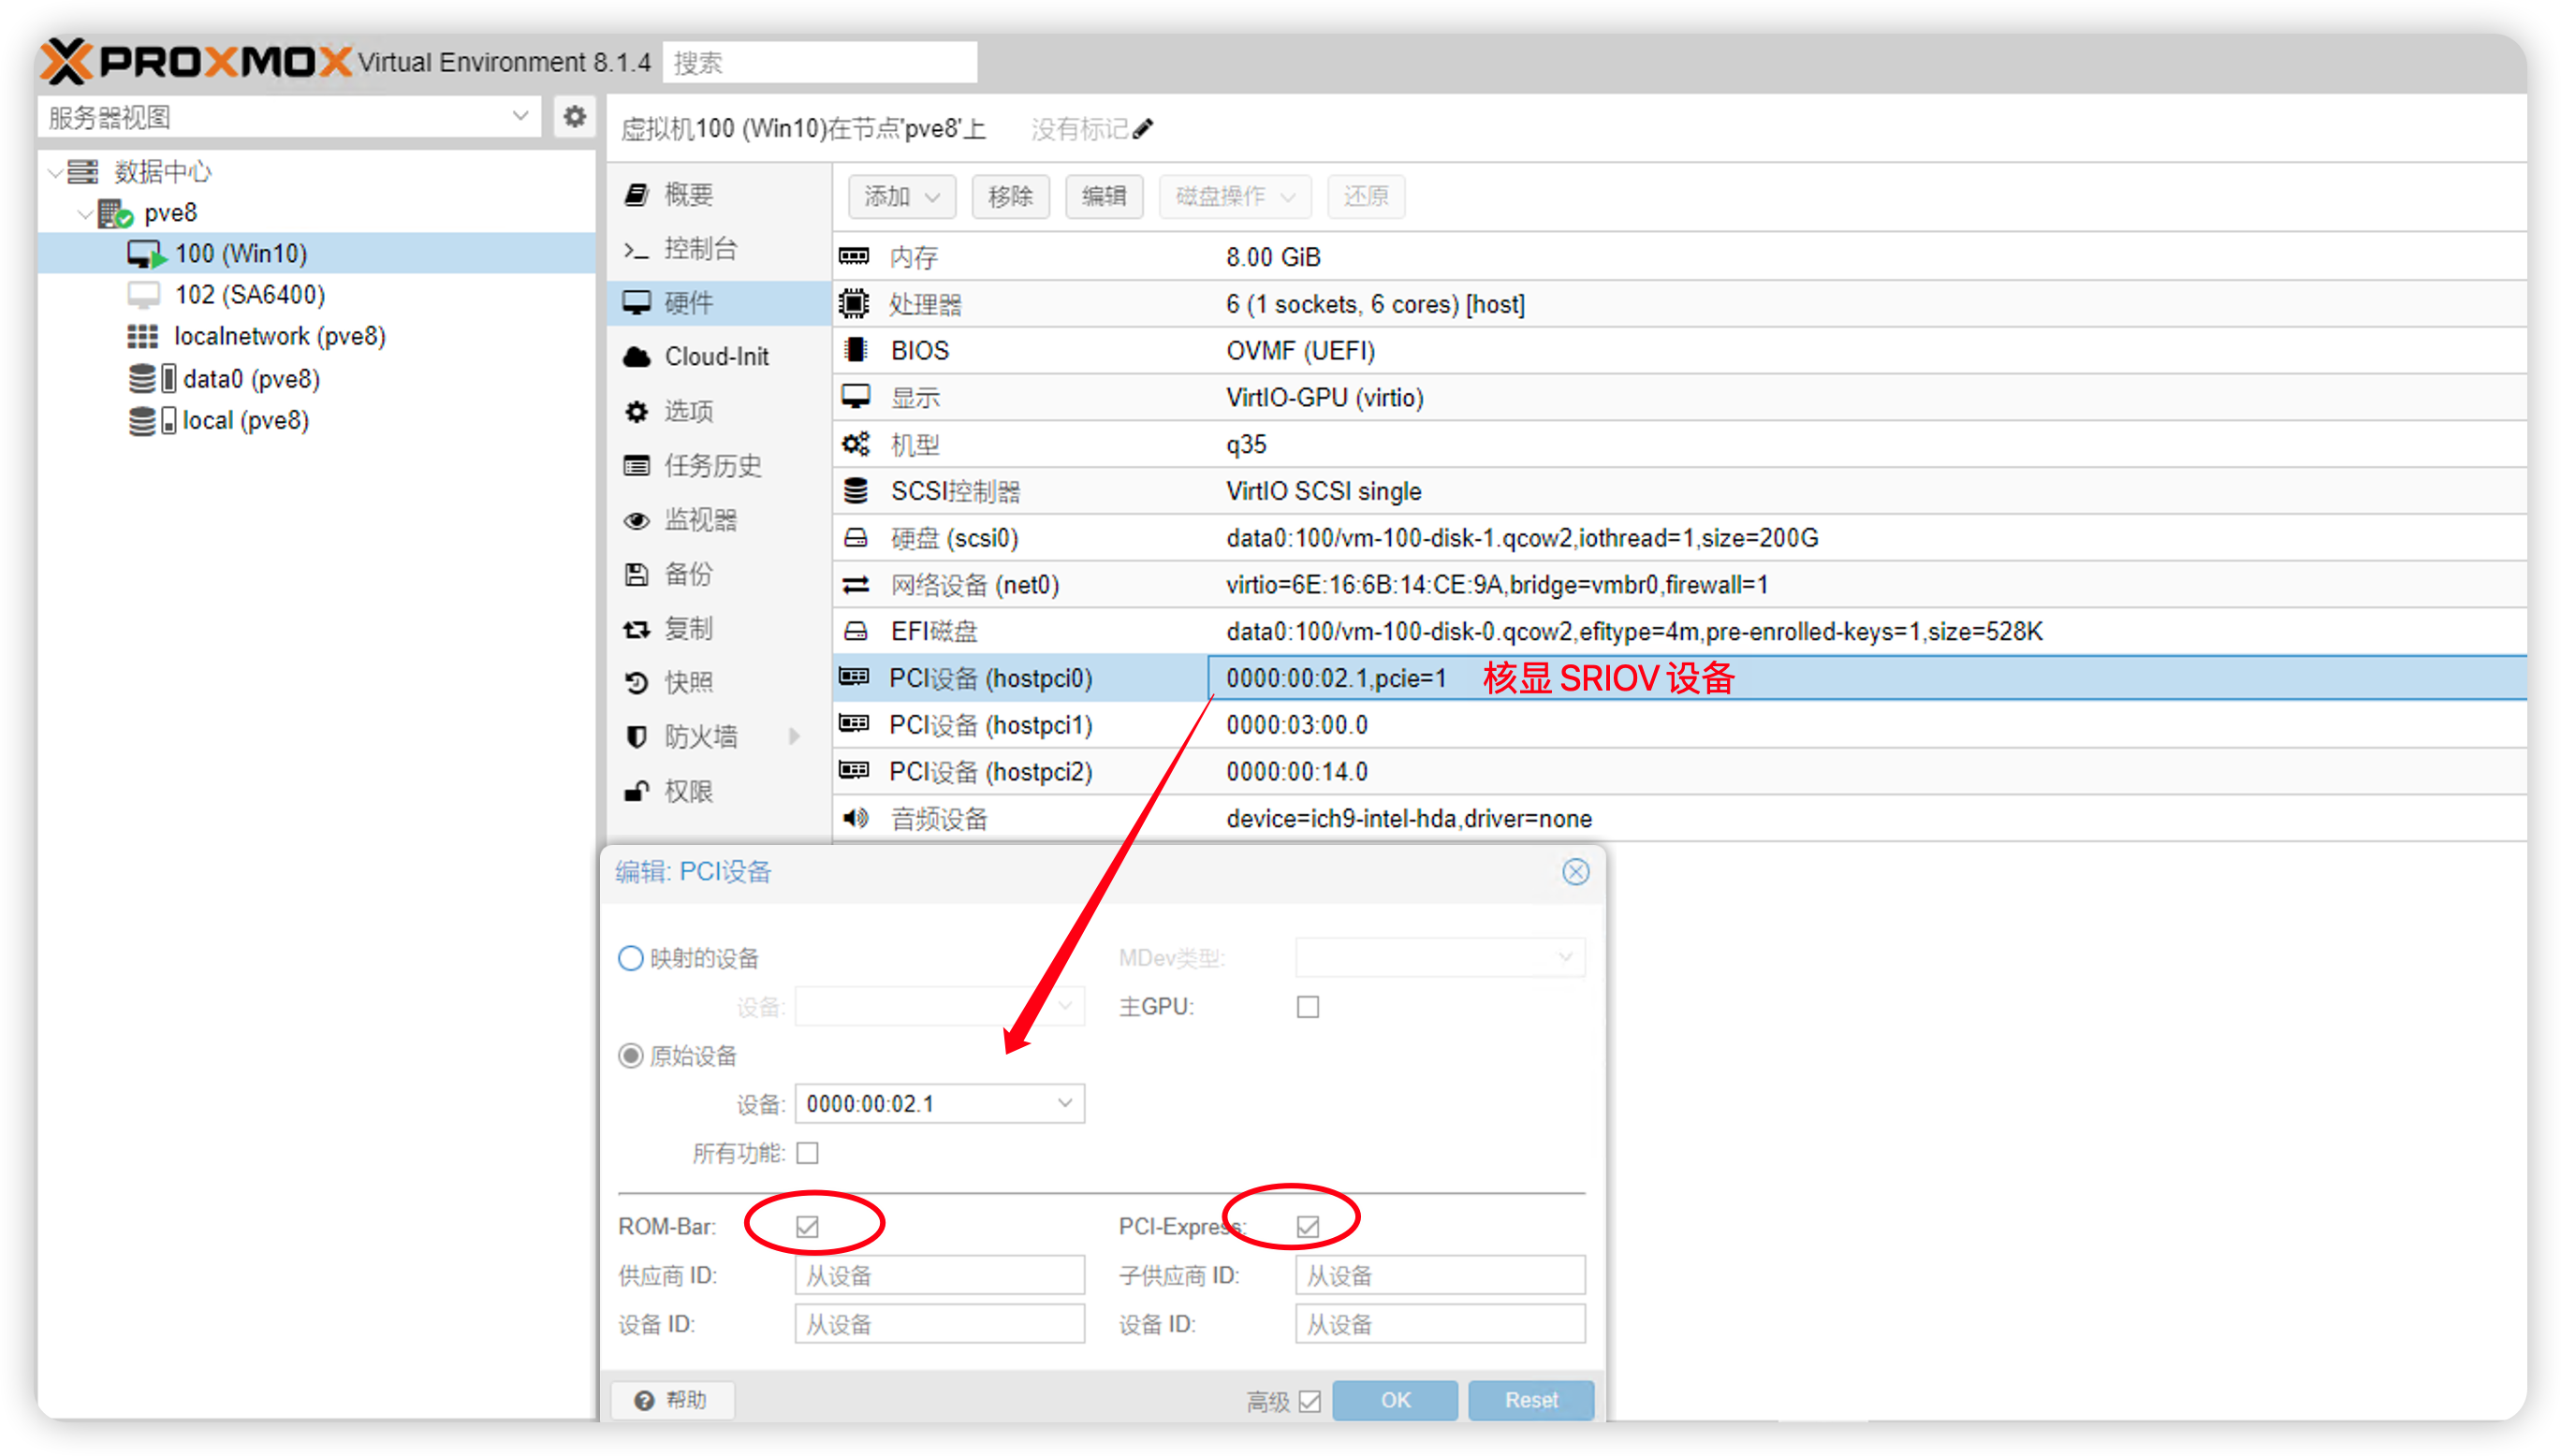The image size is (2561, 1456).
Task: Toggle the PCI-Express checkbox
Action: coord(1308,1227)
